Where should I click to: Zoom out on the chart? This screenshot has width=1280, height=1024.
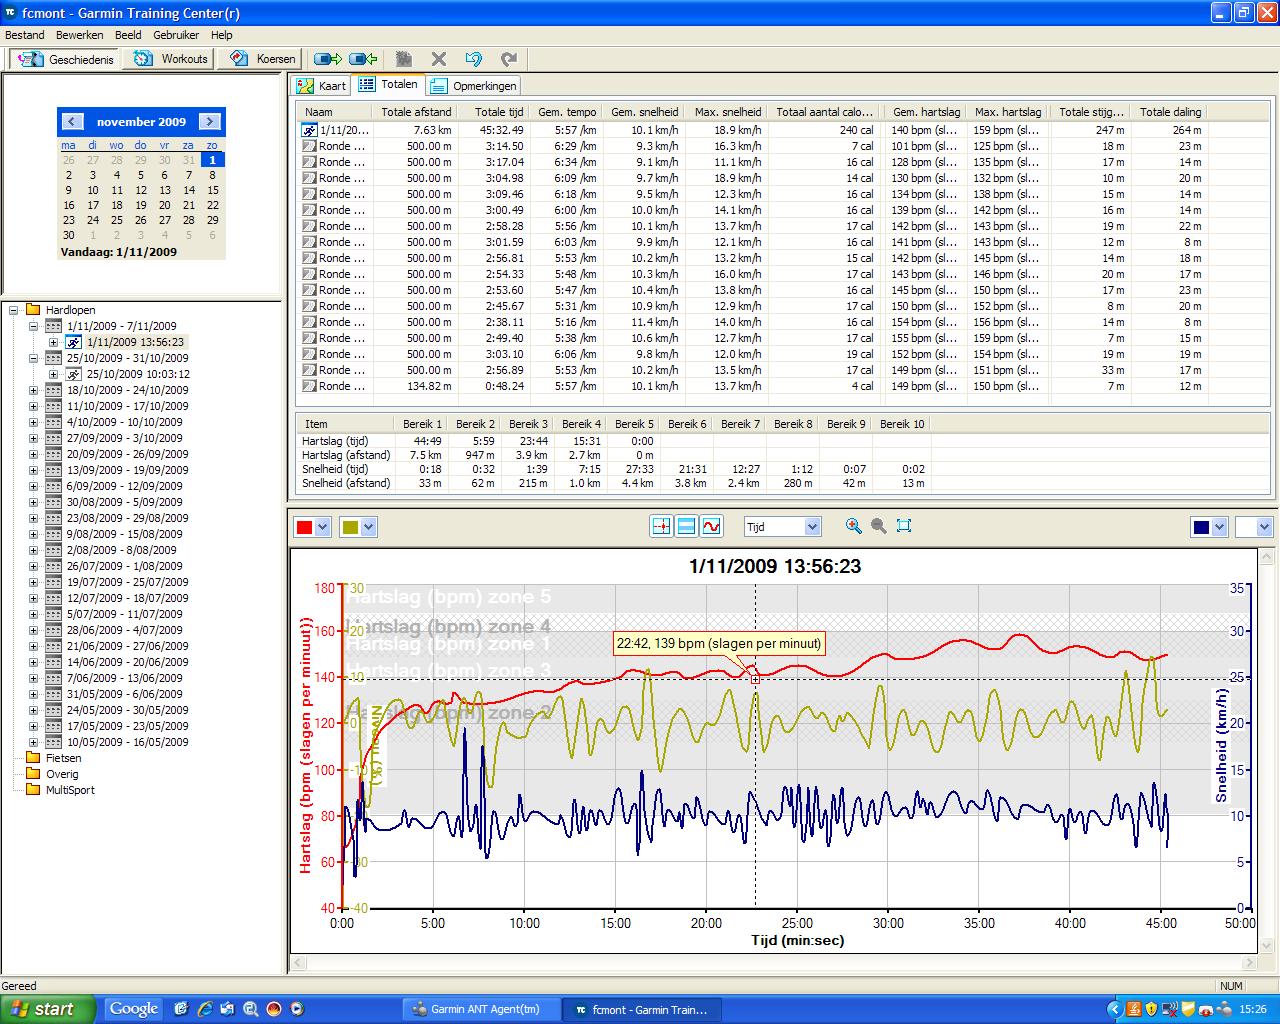point(878,526)
